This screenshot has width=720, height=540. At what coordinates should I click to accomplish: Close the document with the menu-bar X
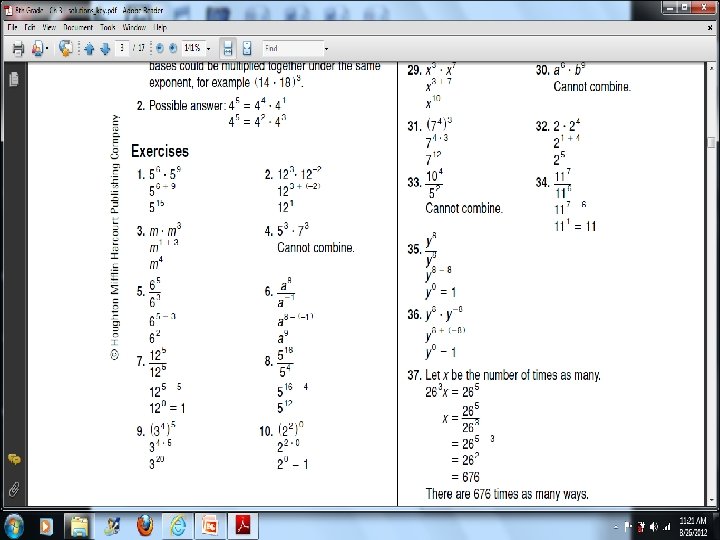[710, 28]
